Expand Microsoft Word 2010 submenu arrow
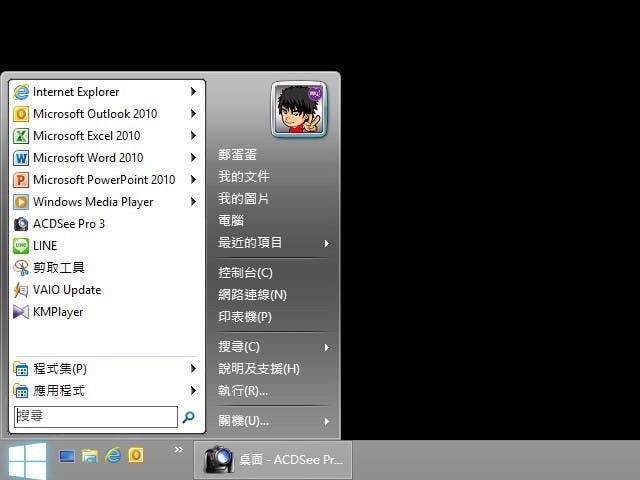Image resolution: width=640 pixels, height=480 pixels. [193, 158]
